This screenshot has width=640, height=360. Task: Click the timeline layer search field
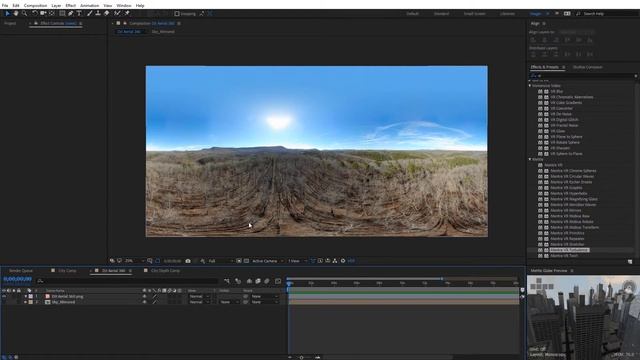click(127, 281)
